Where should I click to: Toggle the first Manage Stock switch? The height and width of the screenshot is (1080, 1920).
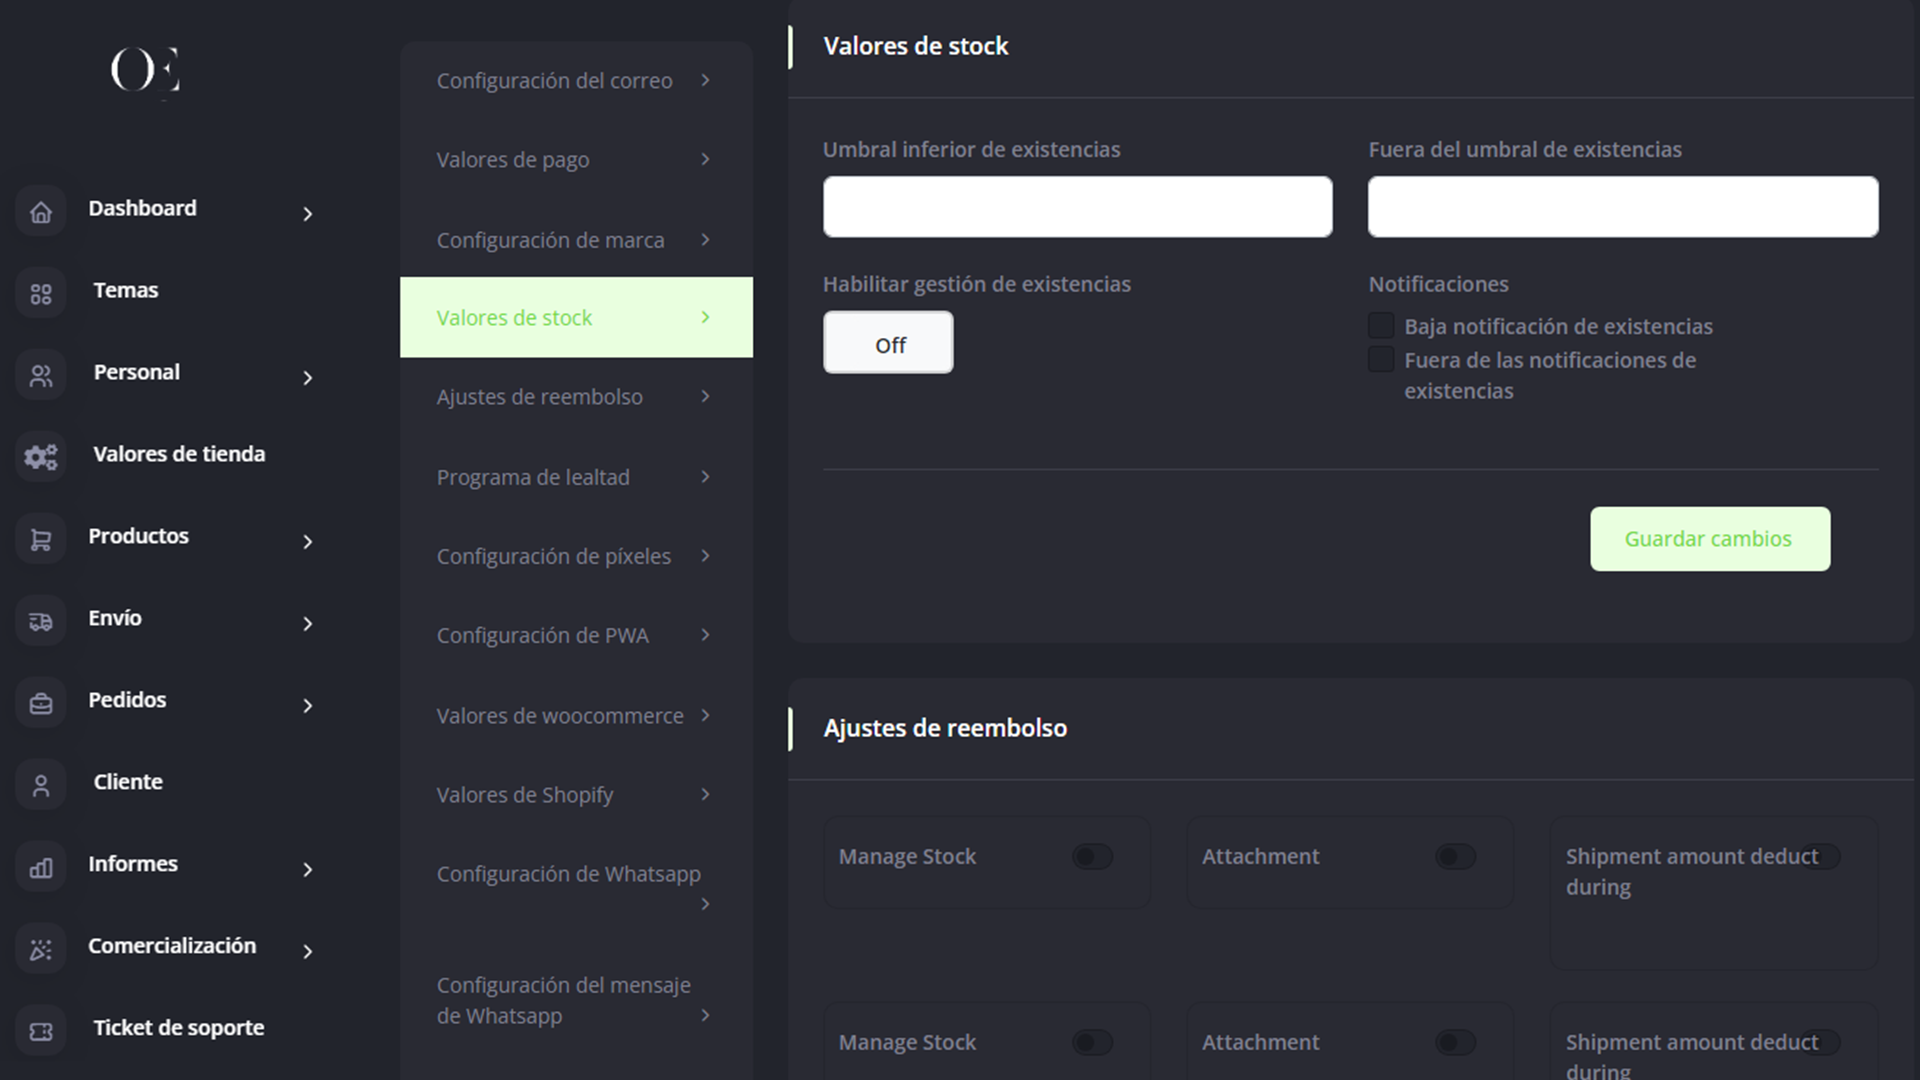(1092, 857)
